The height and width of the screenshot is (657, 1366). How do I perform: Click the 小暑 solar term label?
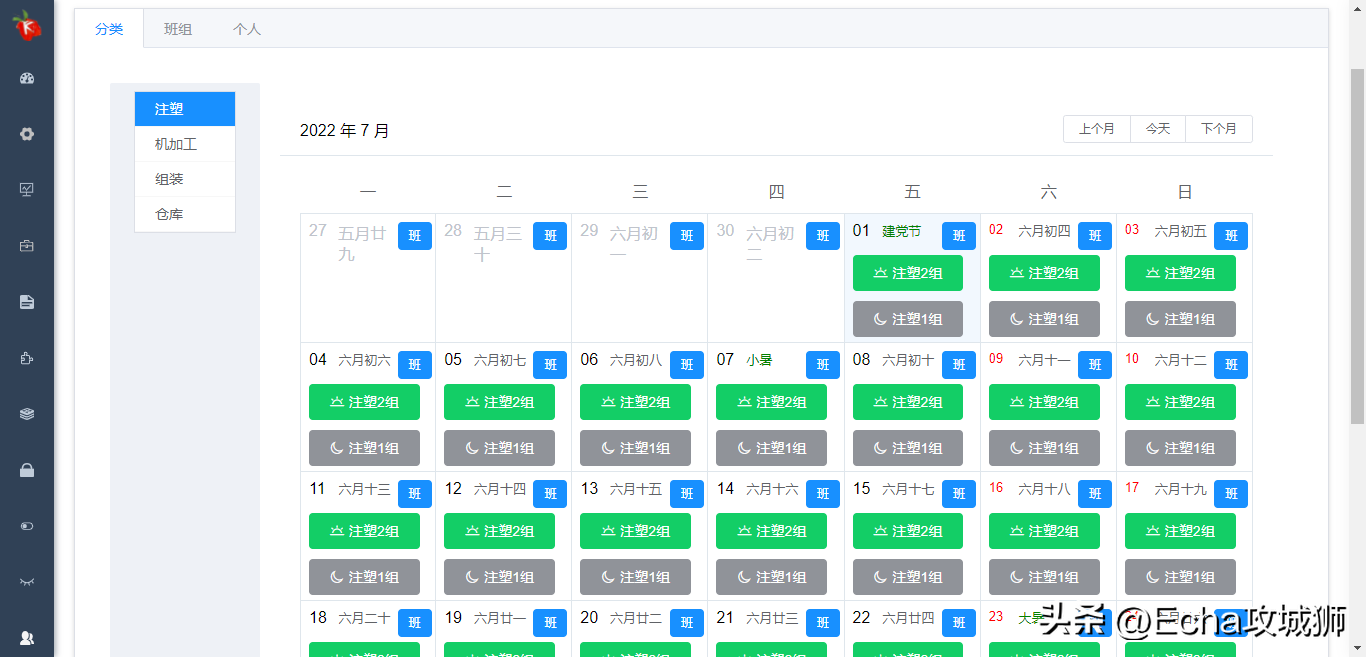(x=759, y=360)
